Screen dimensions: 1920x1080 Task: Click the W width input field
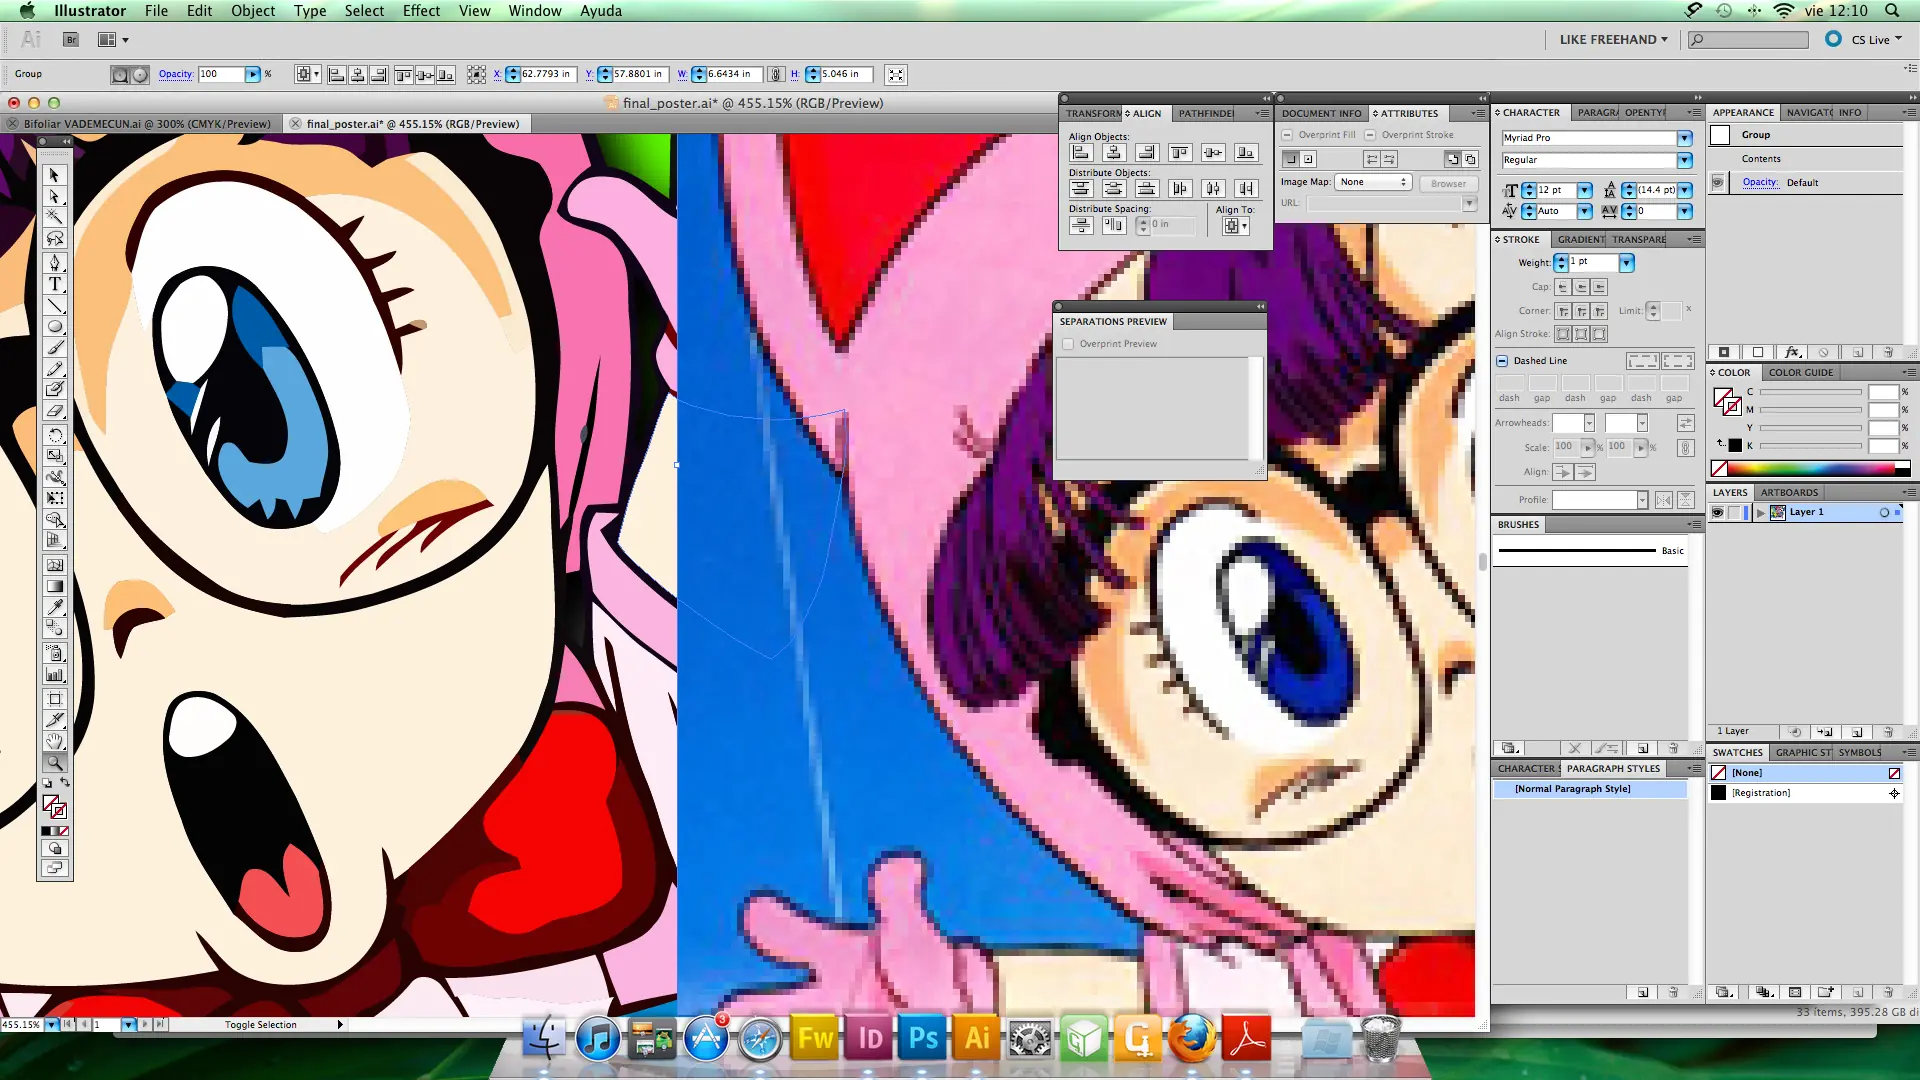point(732,74)
